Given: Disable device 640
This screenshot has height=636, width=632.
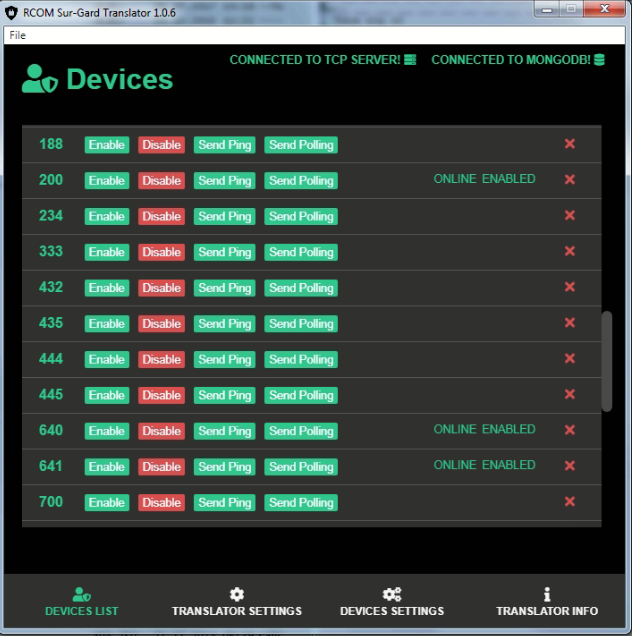Looking at the screenshot, I should click(161, 431).
